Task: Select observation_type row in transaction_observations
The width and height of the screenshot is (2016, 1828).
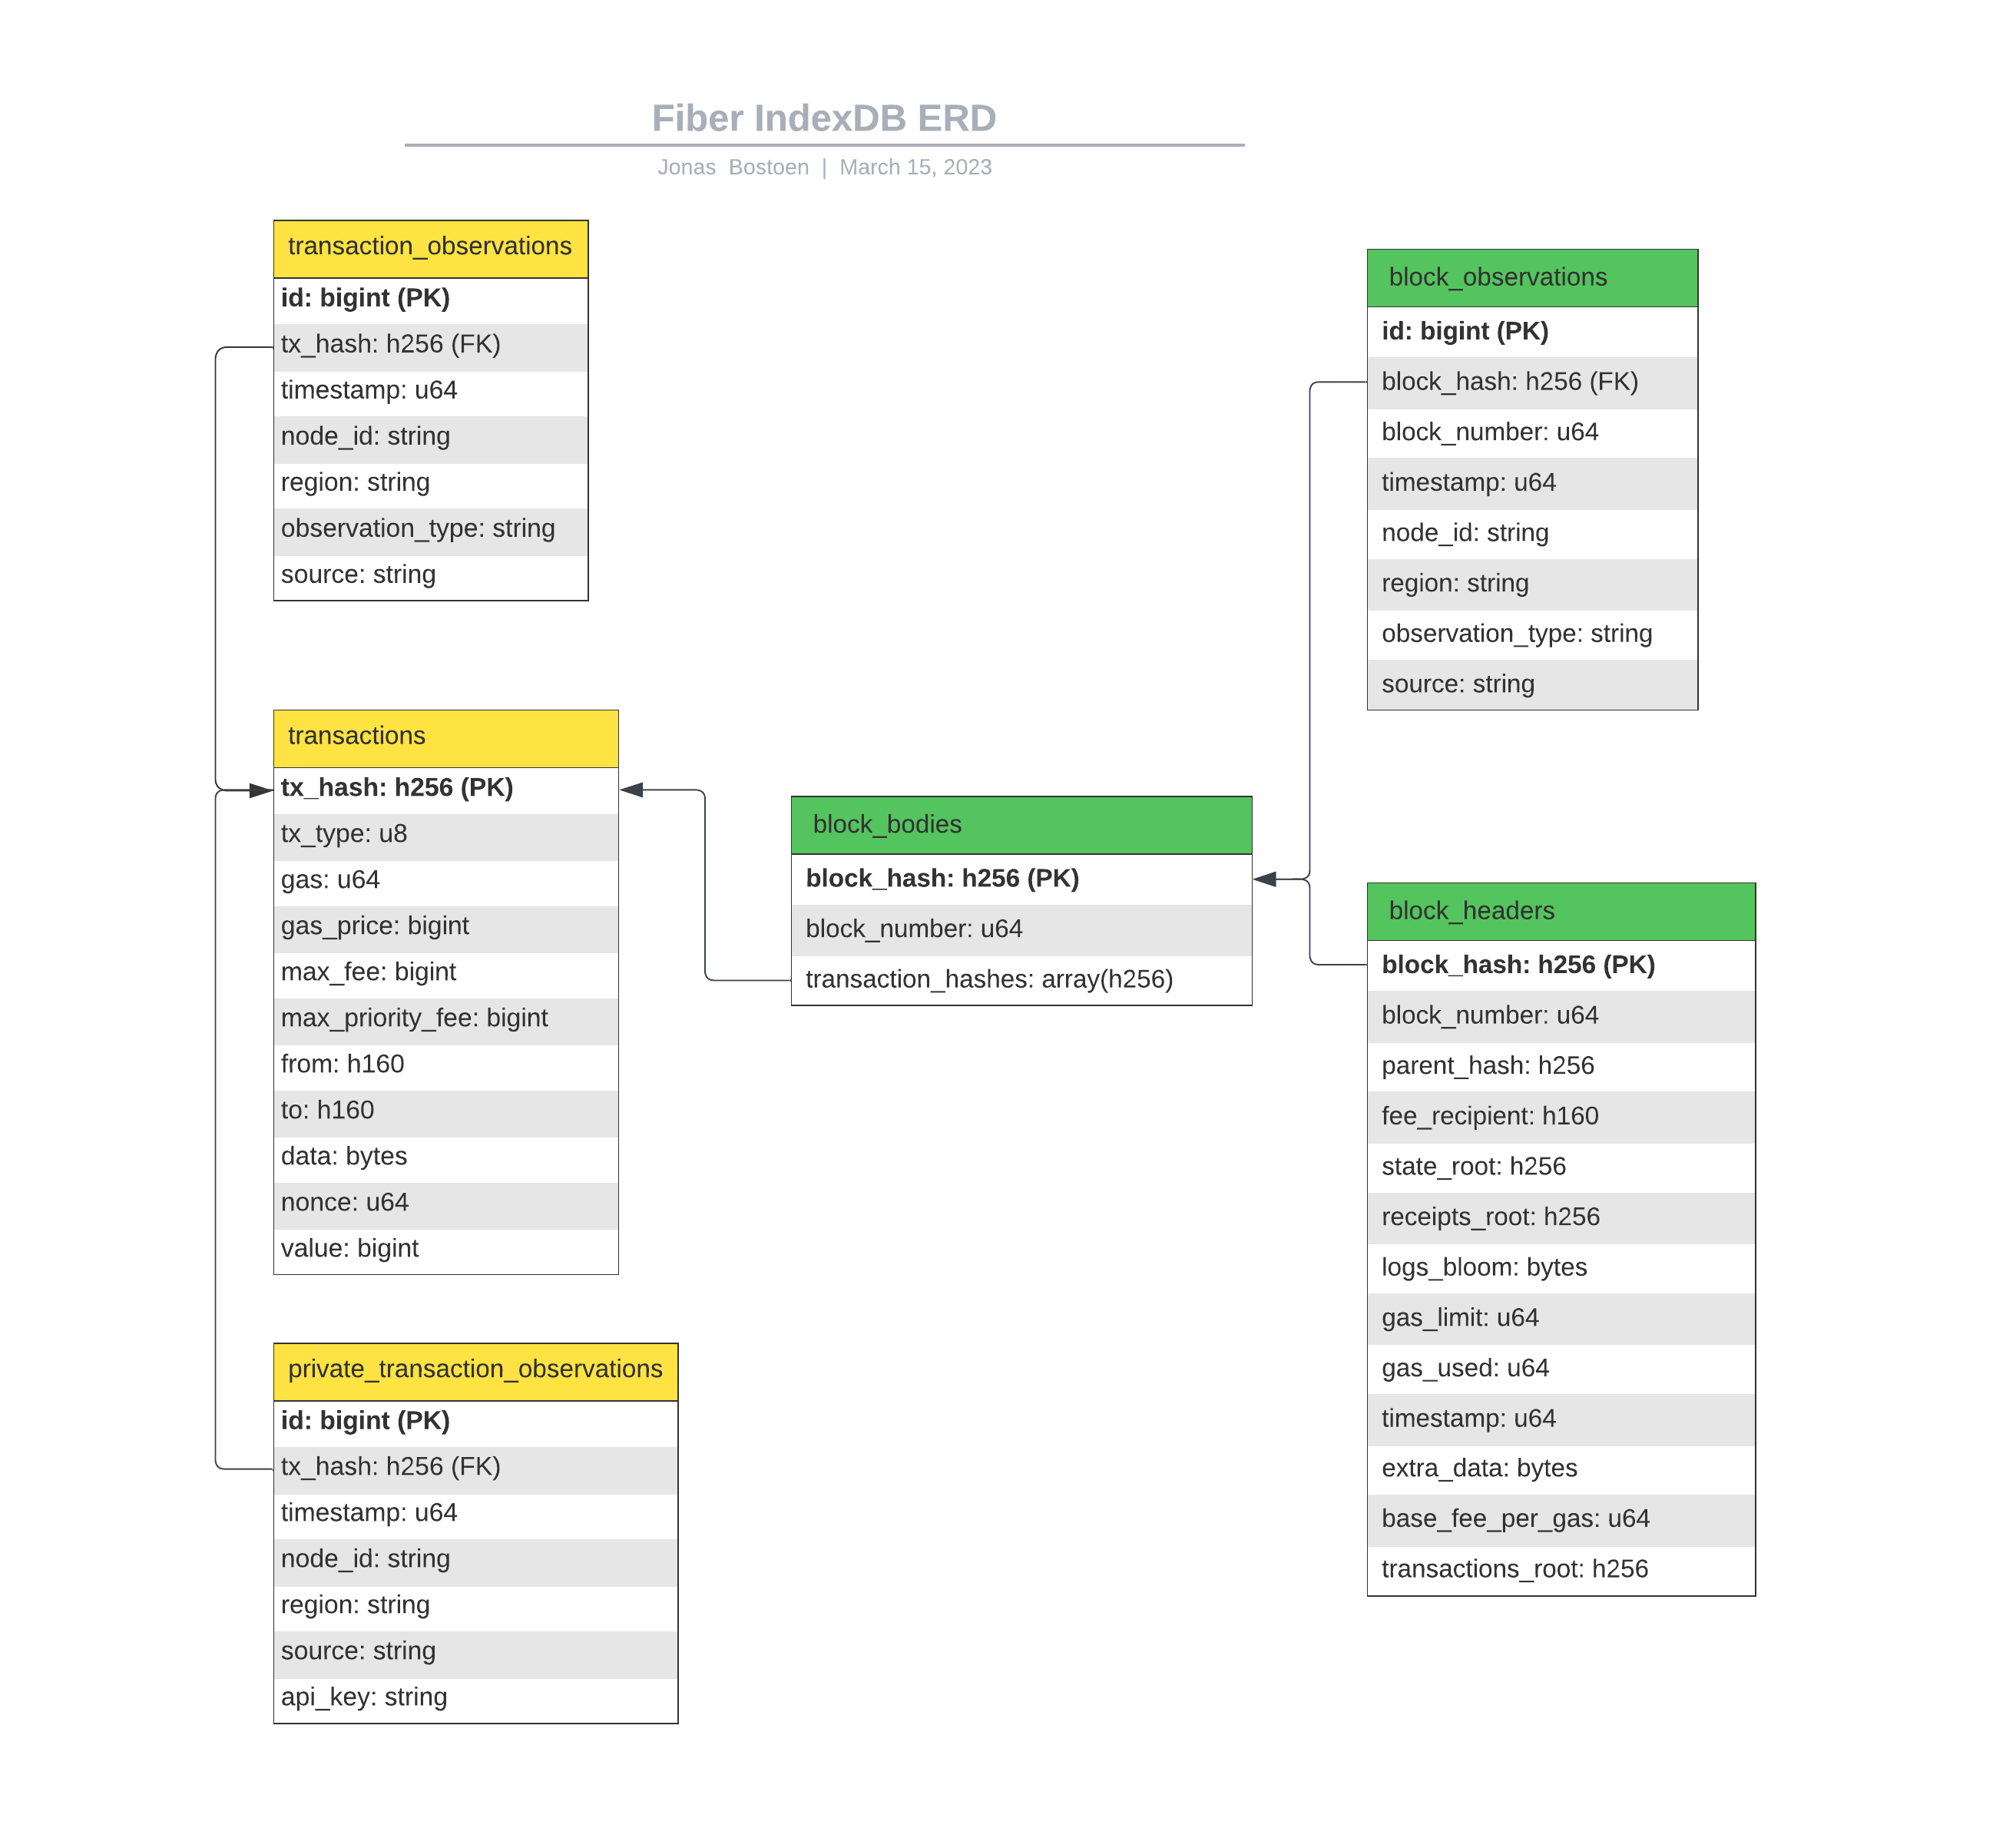Action: pos(430,529)
